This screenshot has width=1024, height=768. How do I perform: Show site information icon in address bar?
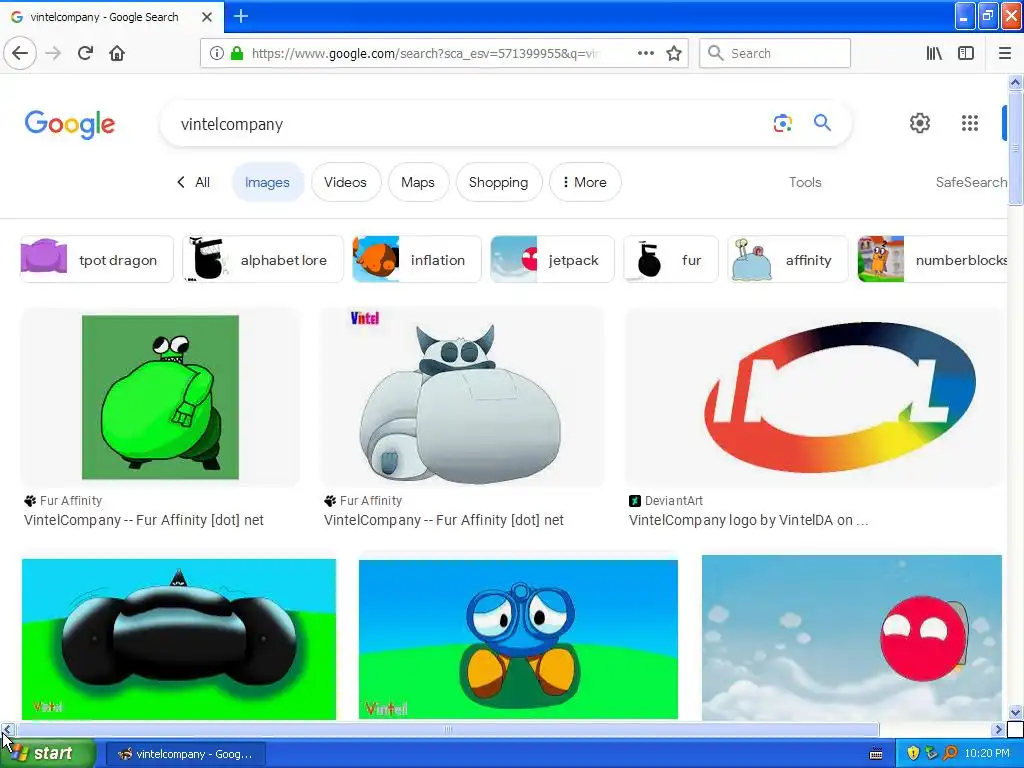pos(216,53)
